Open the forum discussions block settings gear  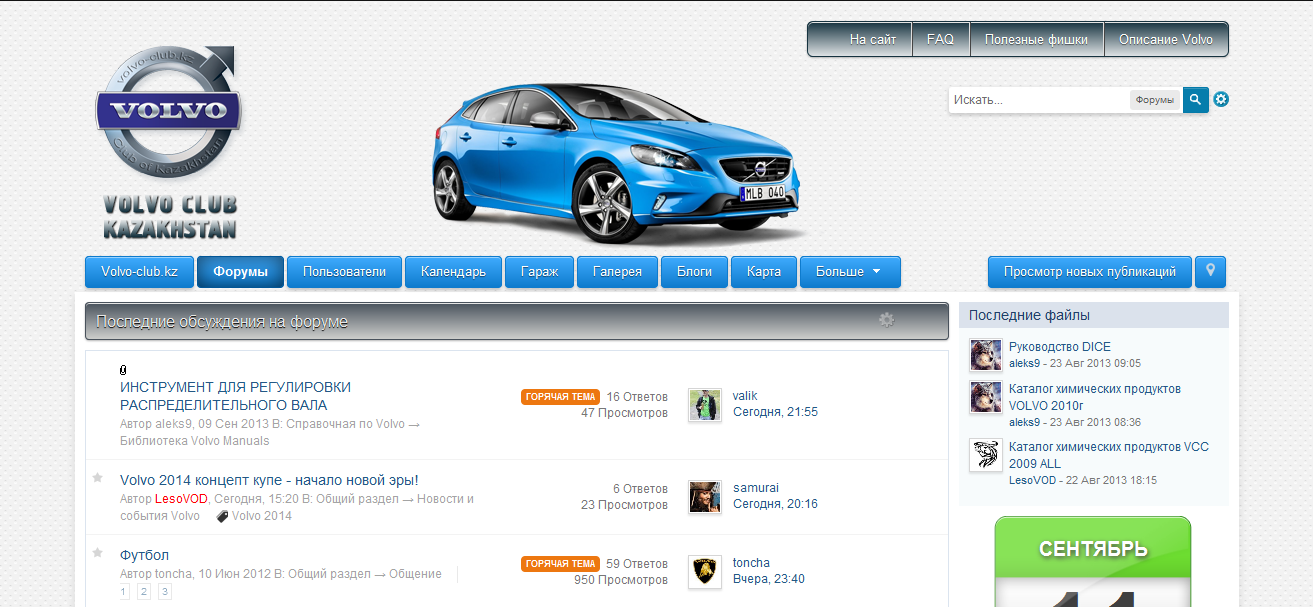point(886,320)
